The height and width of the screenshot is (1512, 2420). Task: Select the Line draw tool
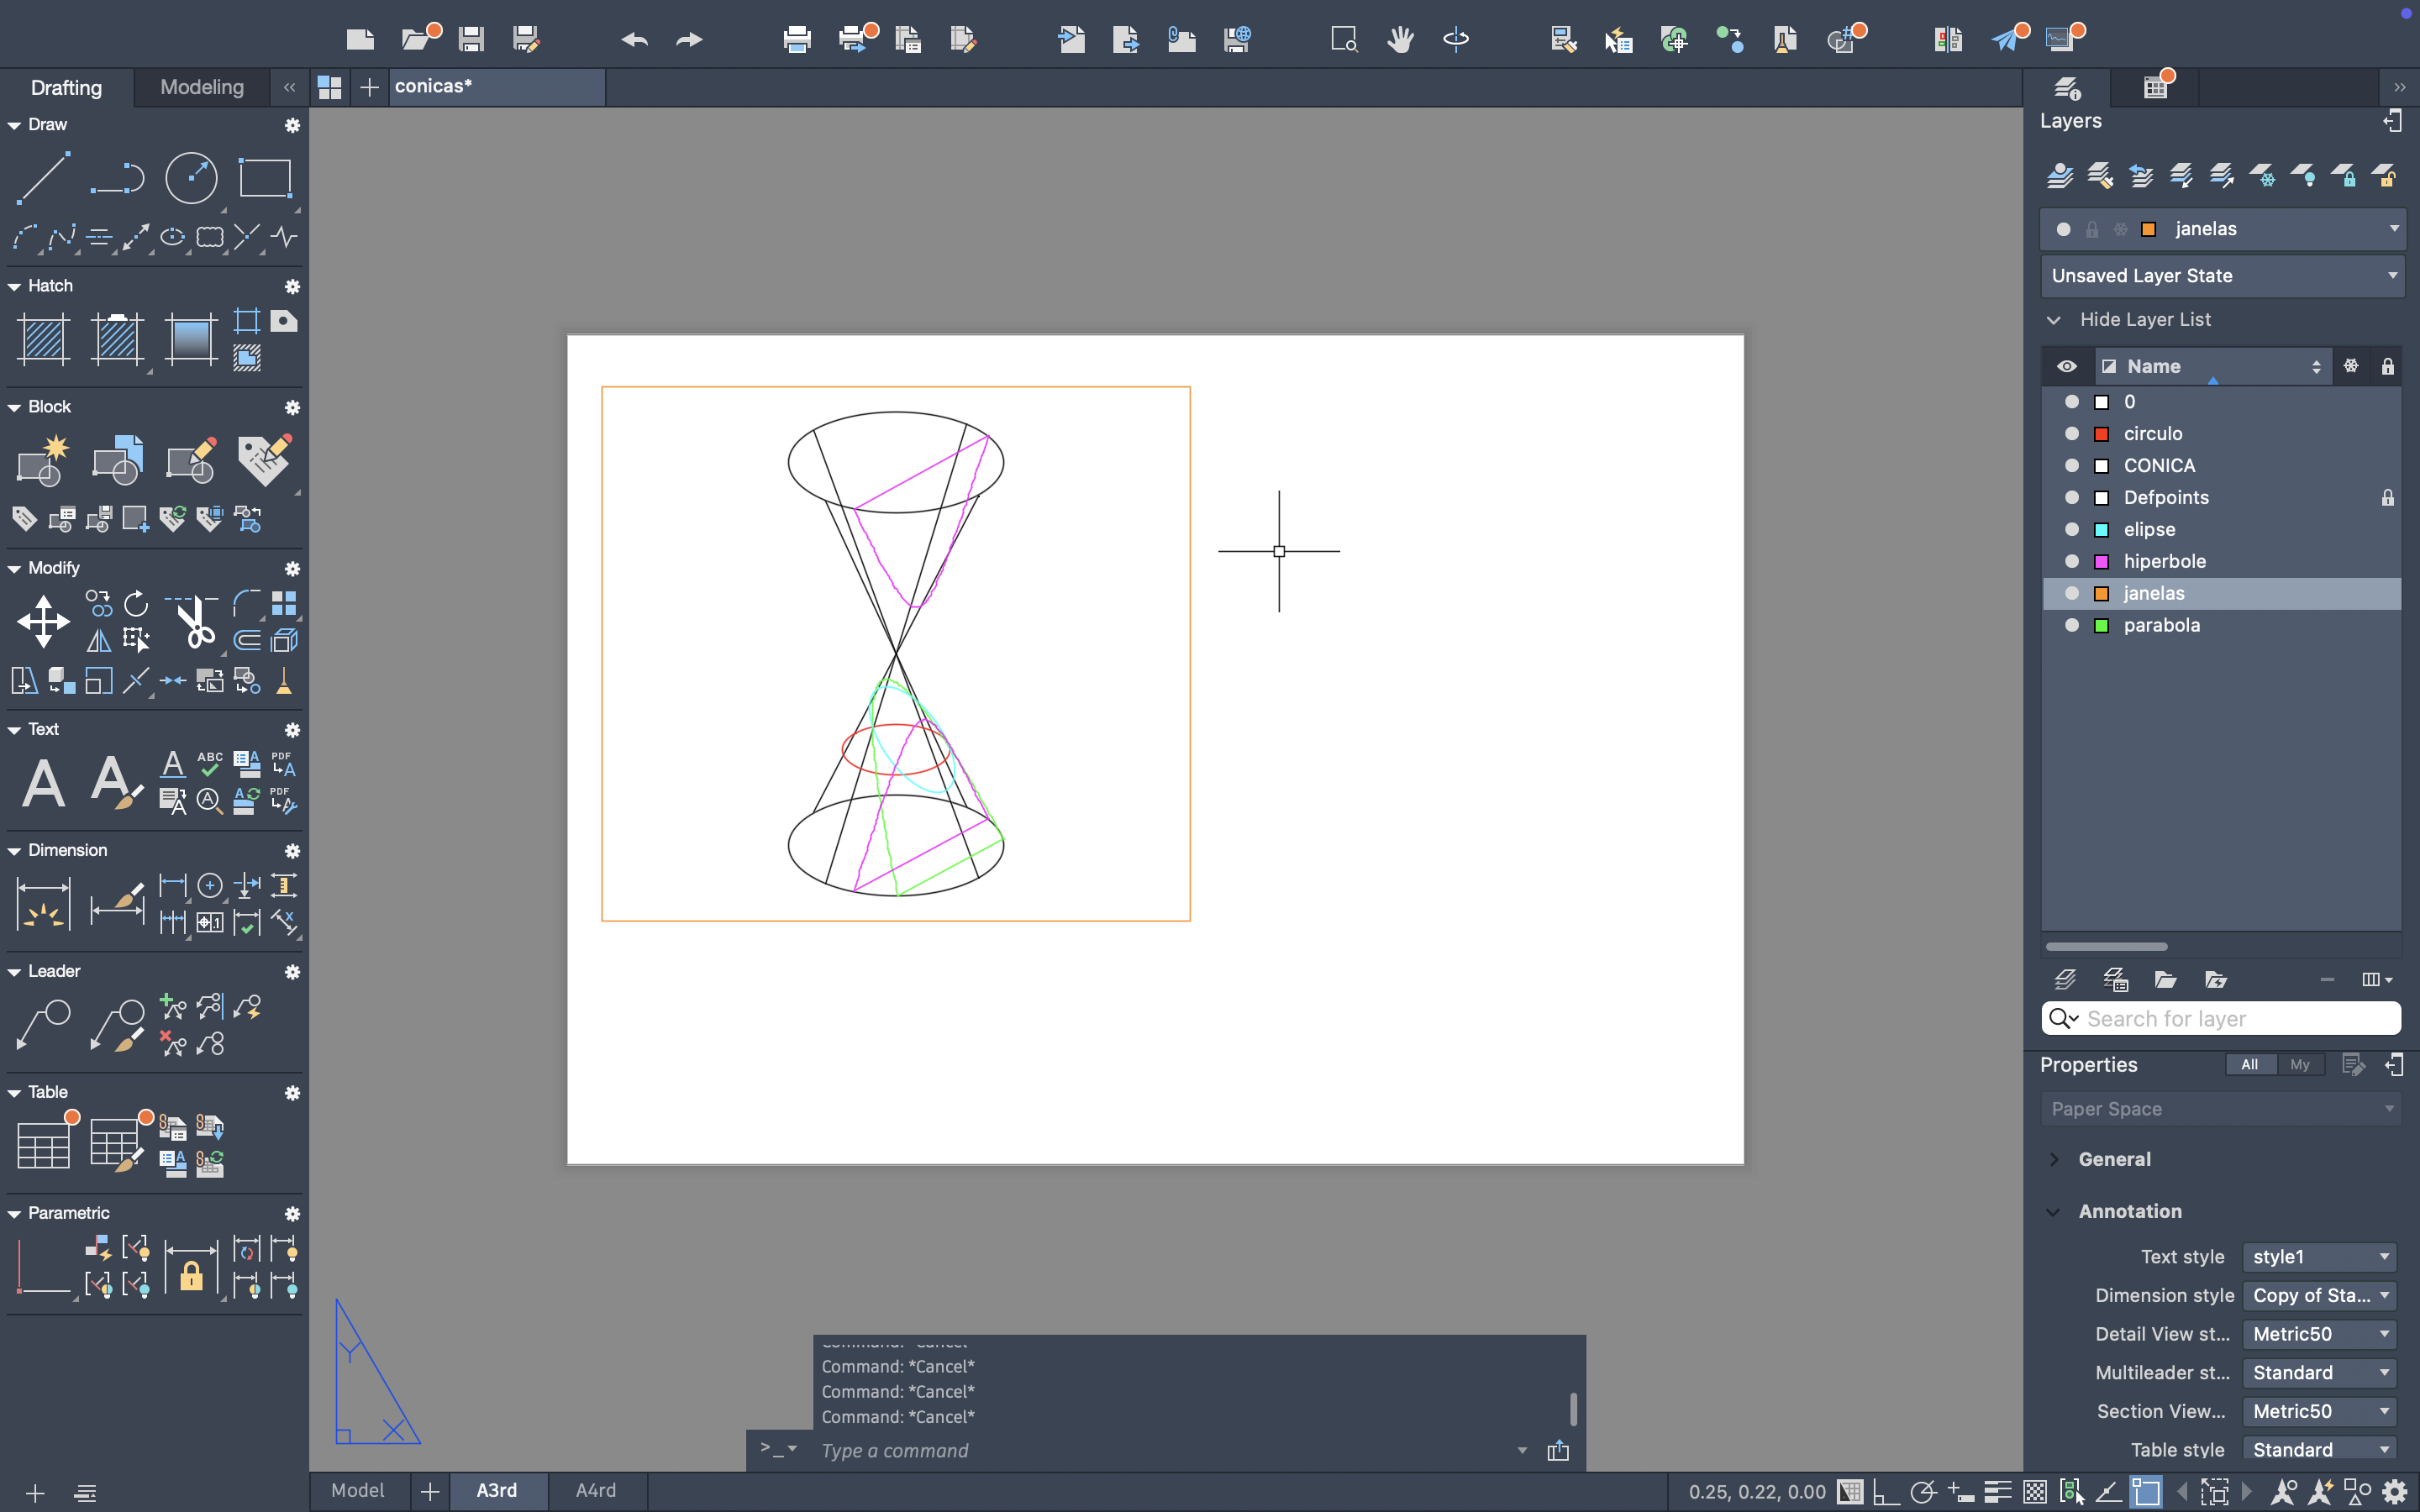(x=43, y=178)
